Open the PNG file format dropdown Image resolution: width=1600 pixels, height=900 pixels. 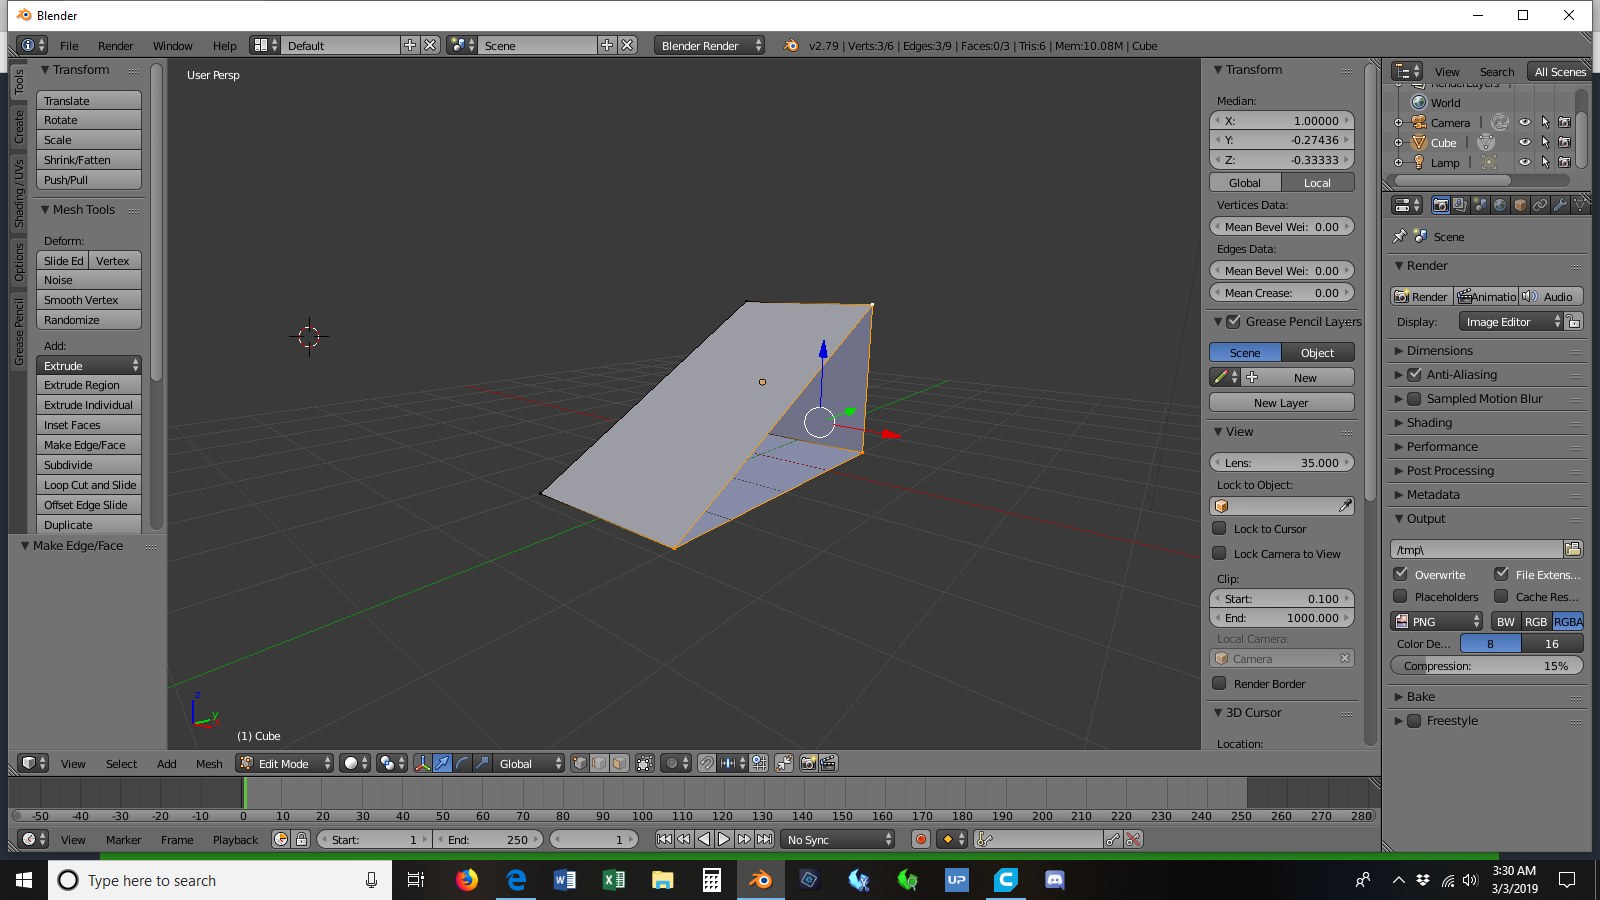[1437, 621]
